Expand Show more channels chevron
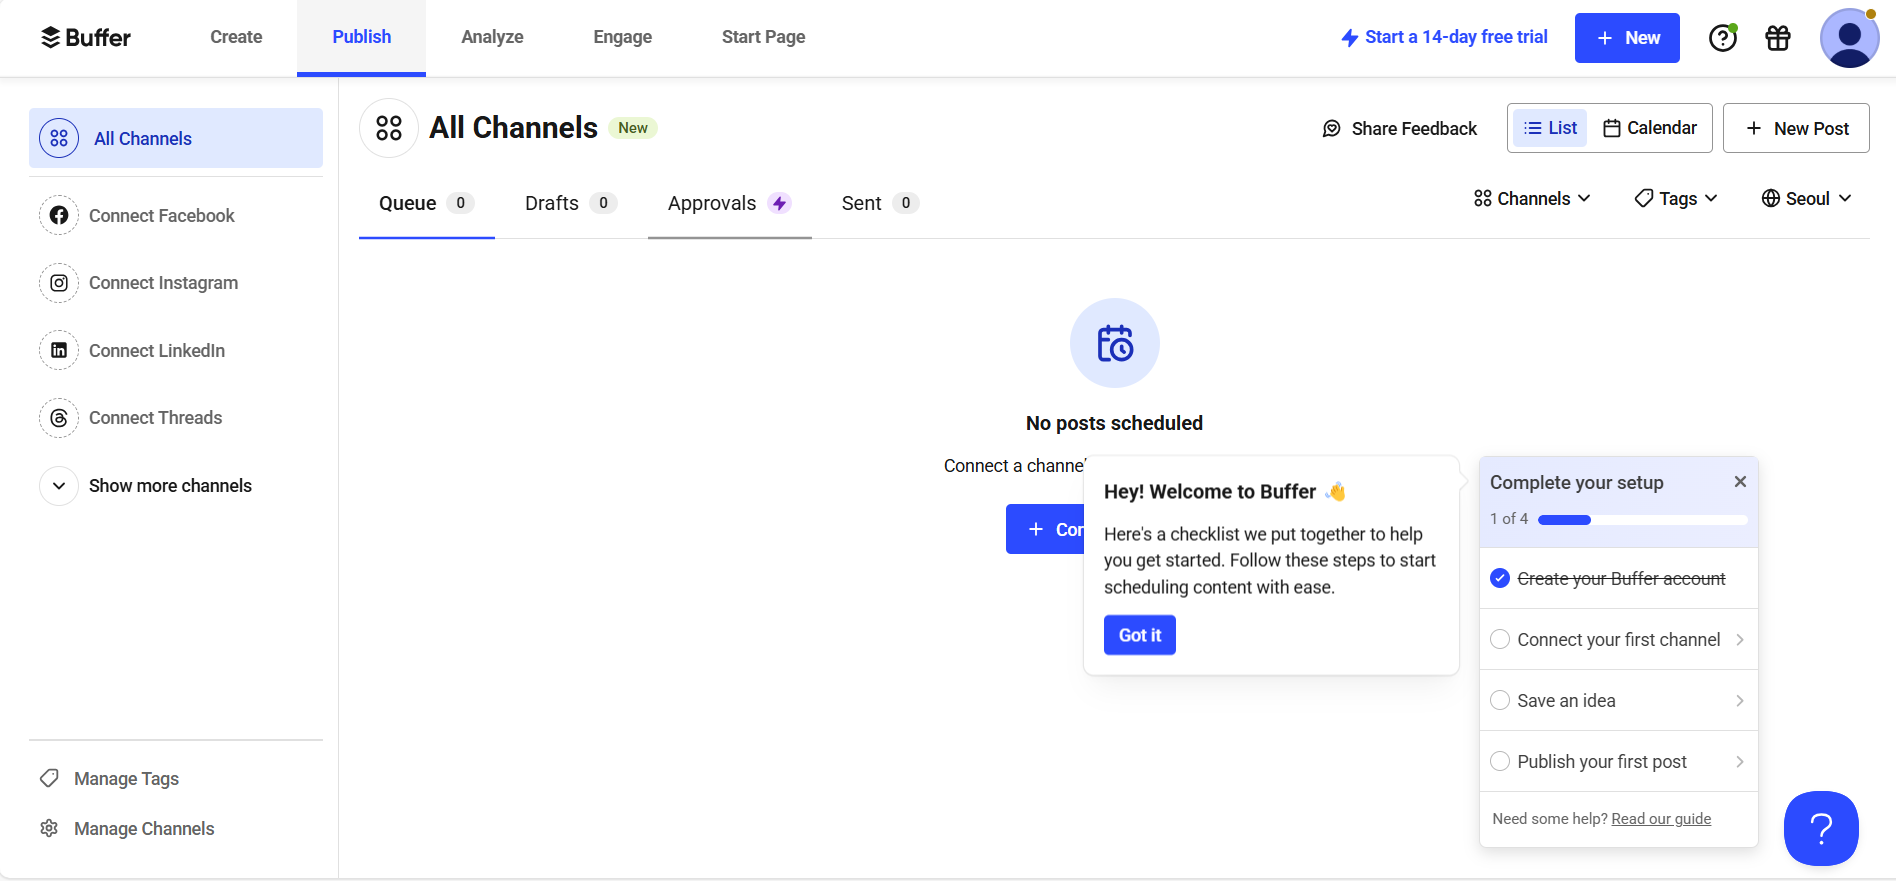Image resolution: width=1896 pixels, height=881 pixels. pos(59,486)
